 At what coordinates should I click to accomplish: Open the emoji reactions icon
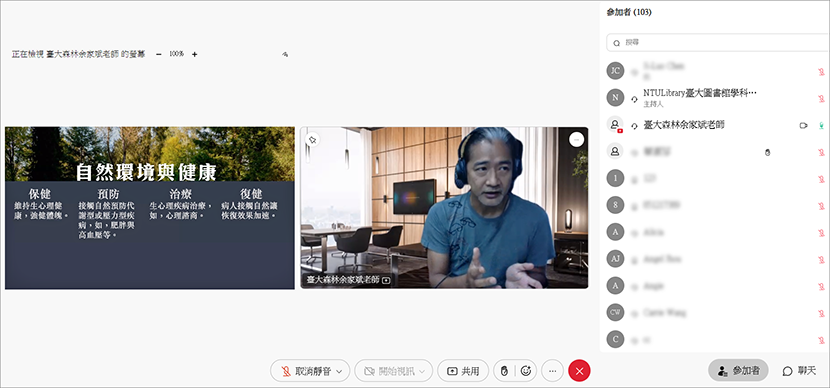(x=526, y=371)
